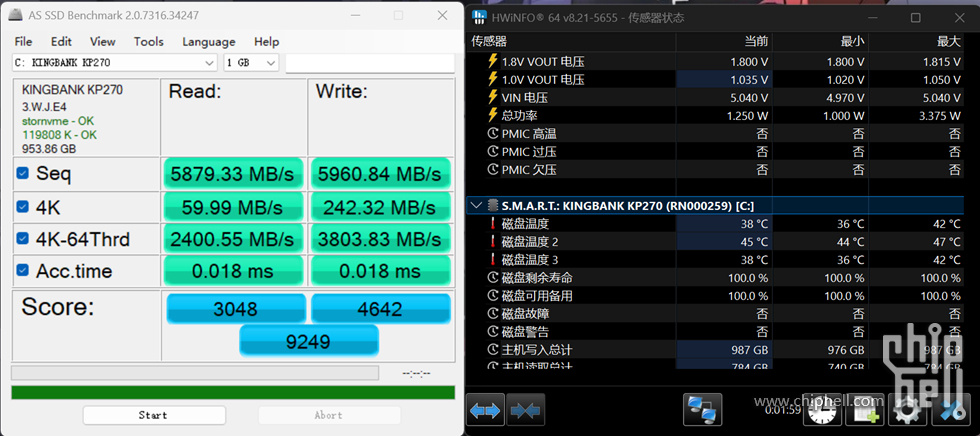
Task: Open the View menu in AS SSD
Action: pyautogui.click(x=102, y=42)
